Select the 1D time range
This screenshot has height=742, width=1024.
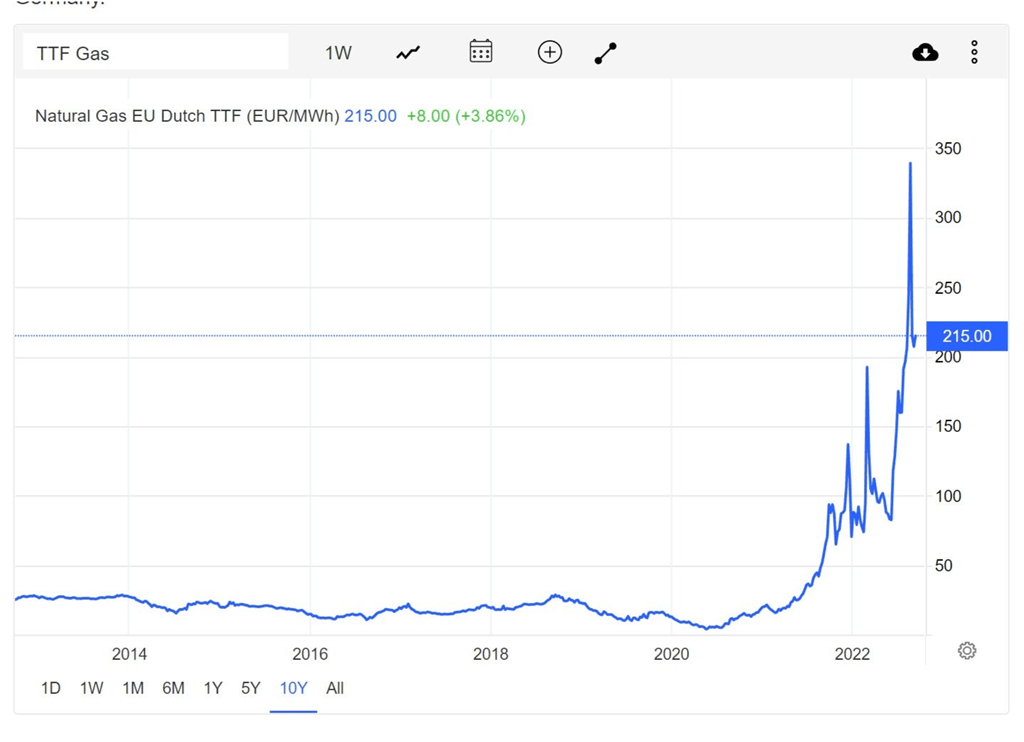point(50,688)
